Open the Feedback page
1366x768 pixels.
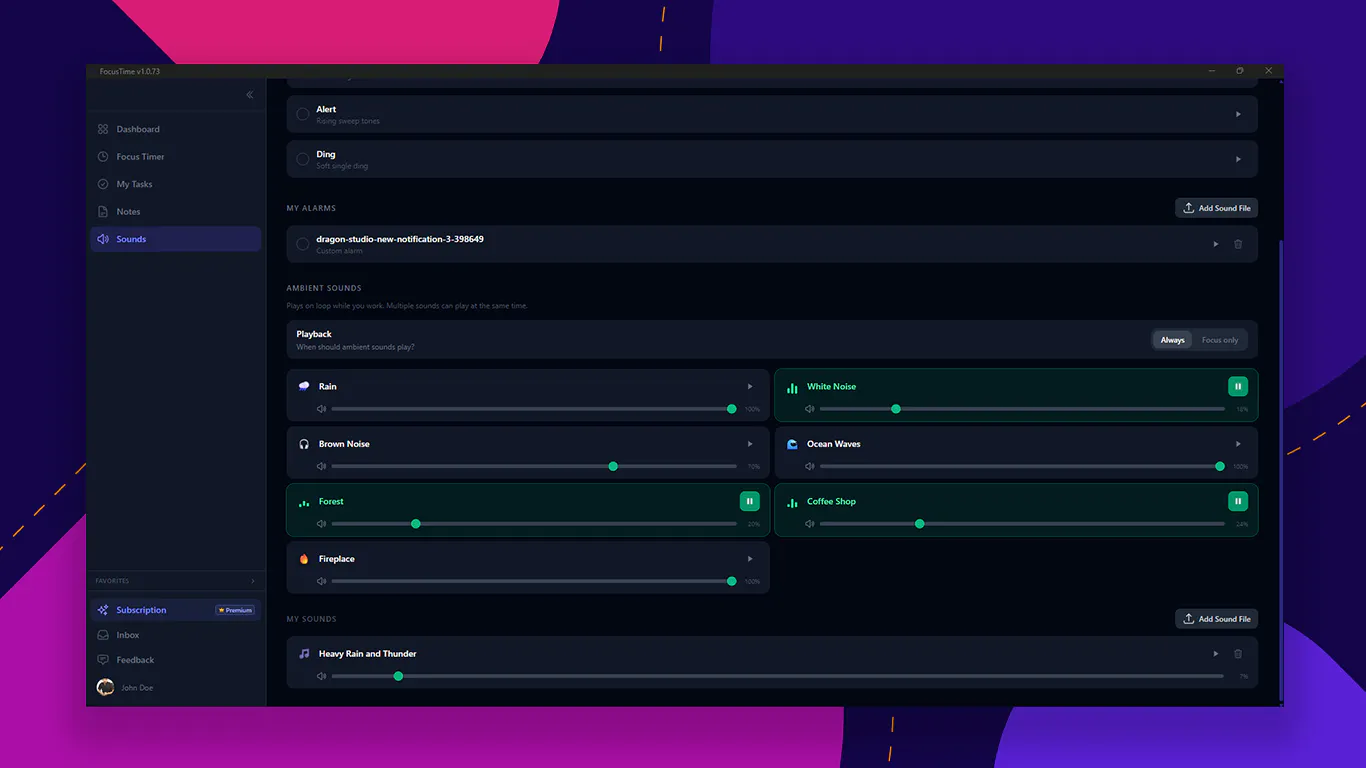coord(175,660)
